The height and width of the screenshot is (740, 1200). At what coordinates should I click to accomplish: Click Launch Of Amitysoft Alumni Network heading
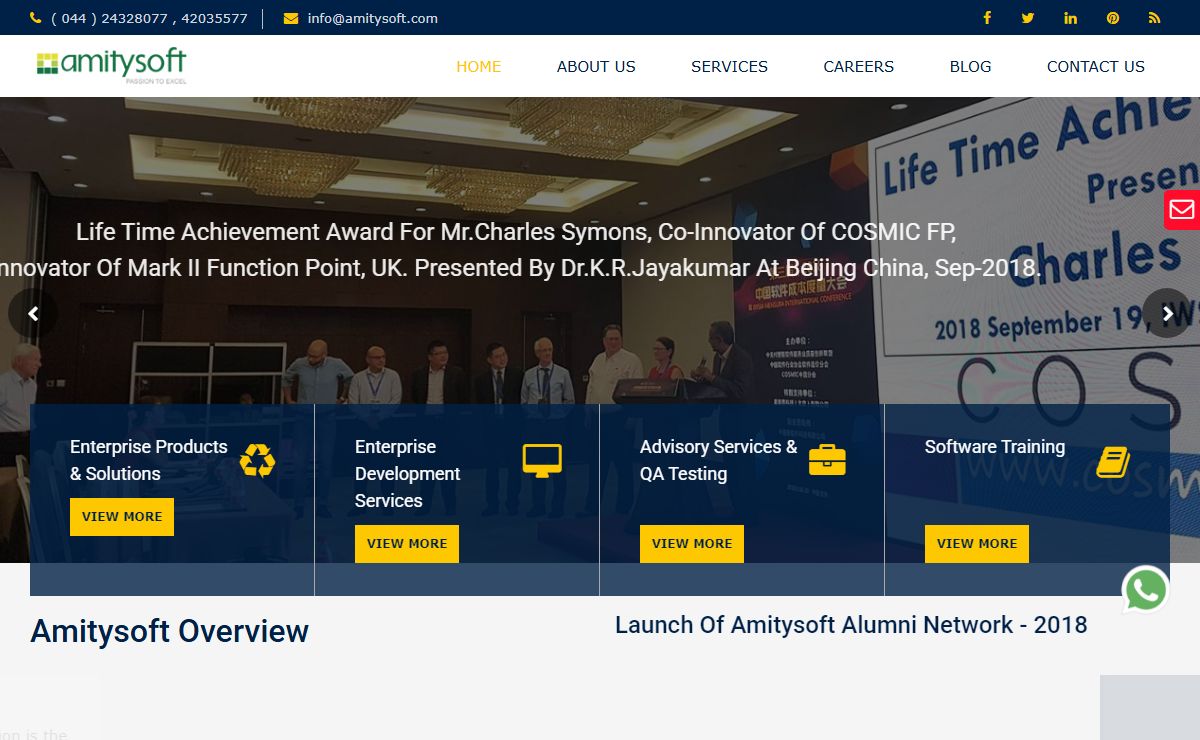(x=851, y=625)
